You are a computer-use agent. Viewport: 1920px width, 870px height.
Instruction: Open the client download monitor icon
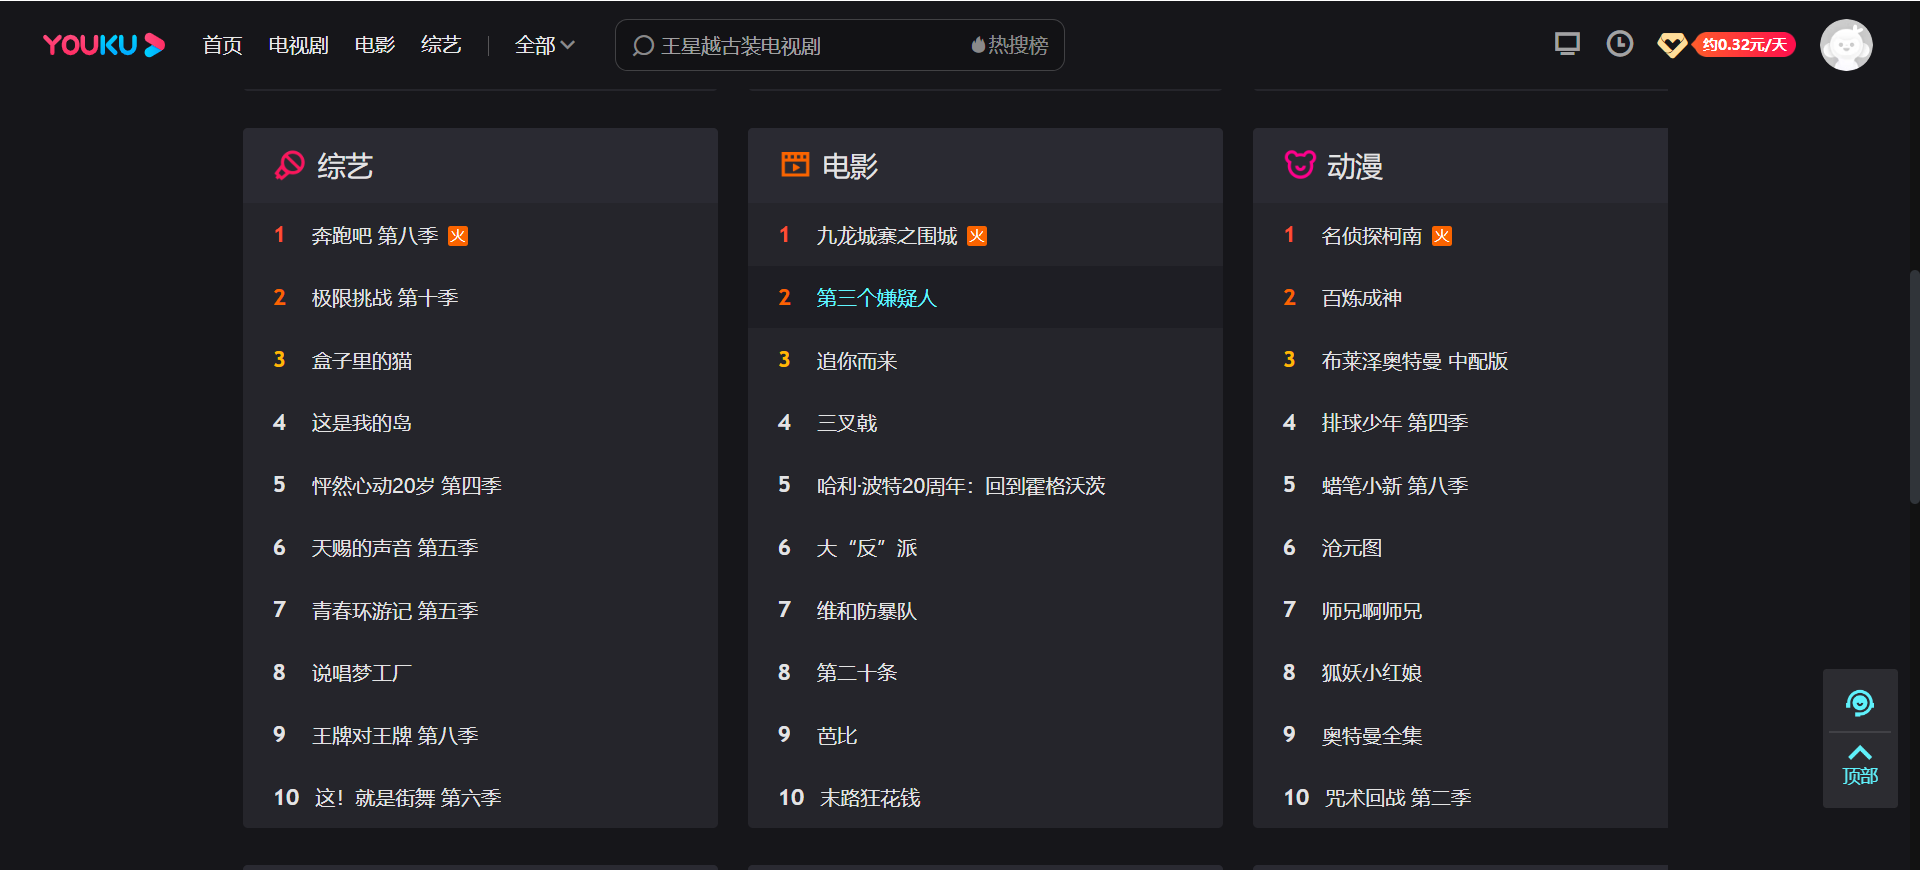point(1567,44)
